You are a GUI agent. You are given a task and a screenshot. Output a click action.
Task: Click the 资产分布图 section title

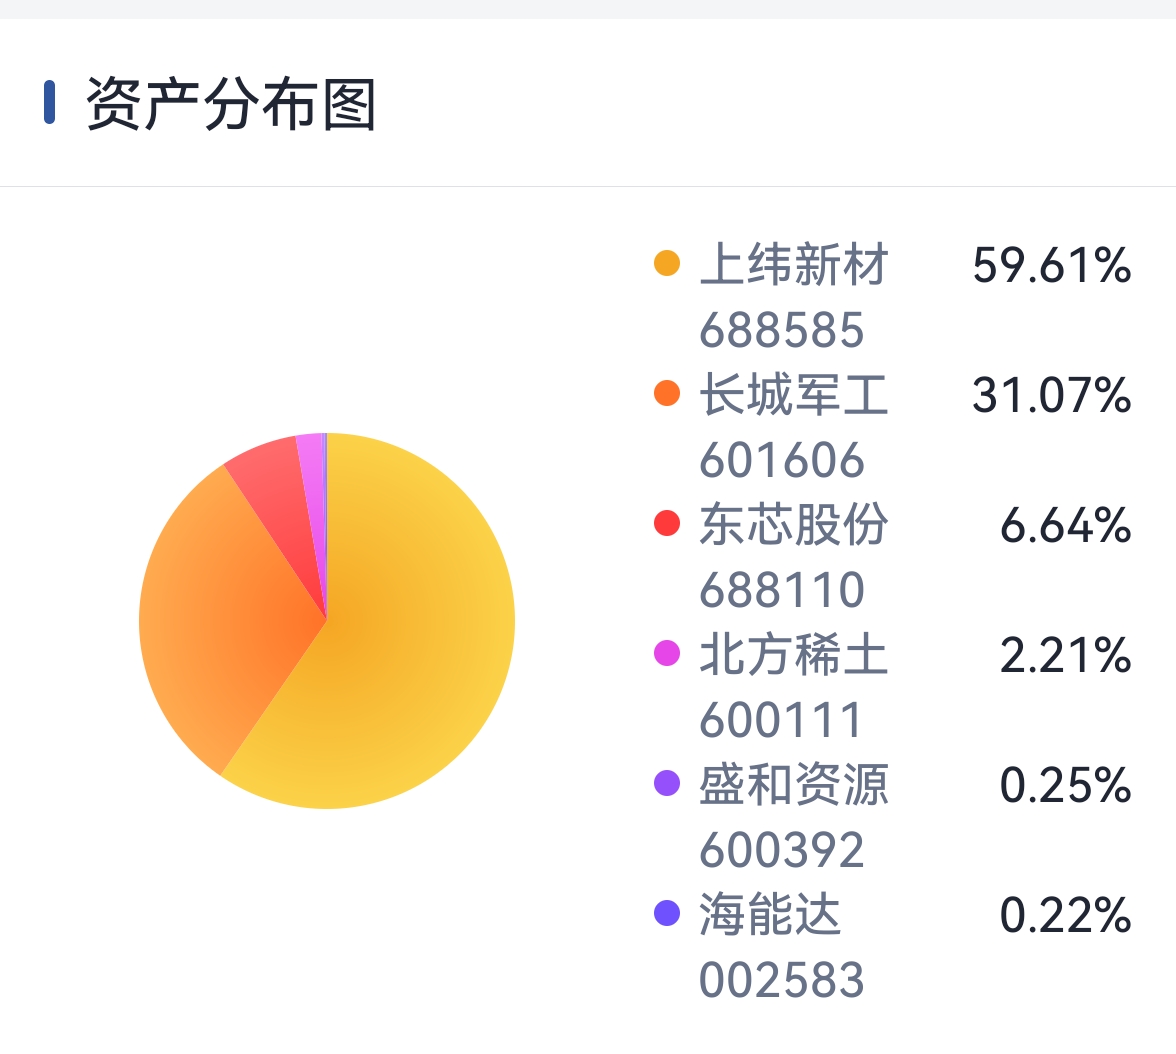231,104
